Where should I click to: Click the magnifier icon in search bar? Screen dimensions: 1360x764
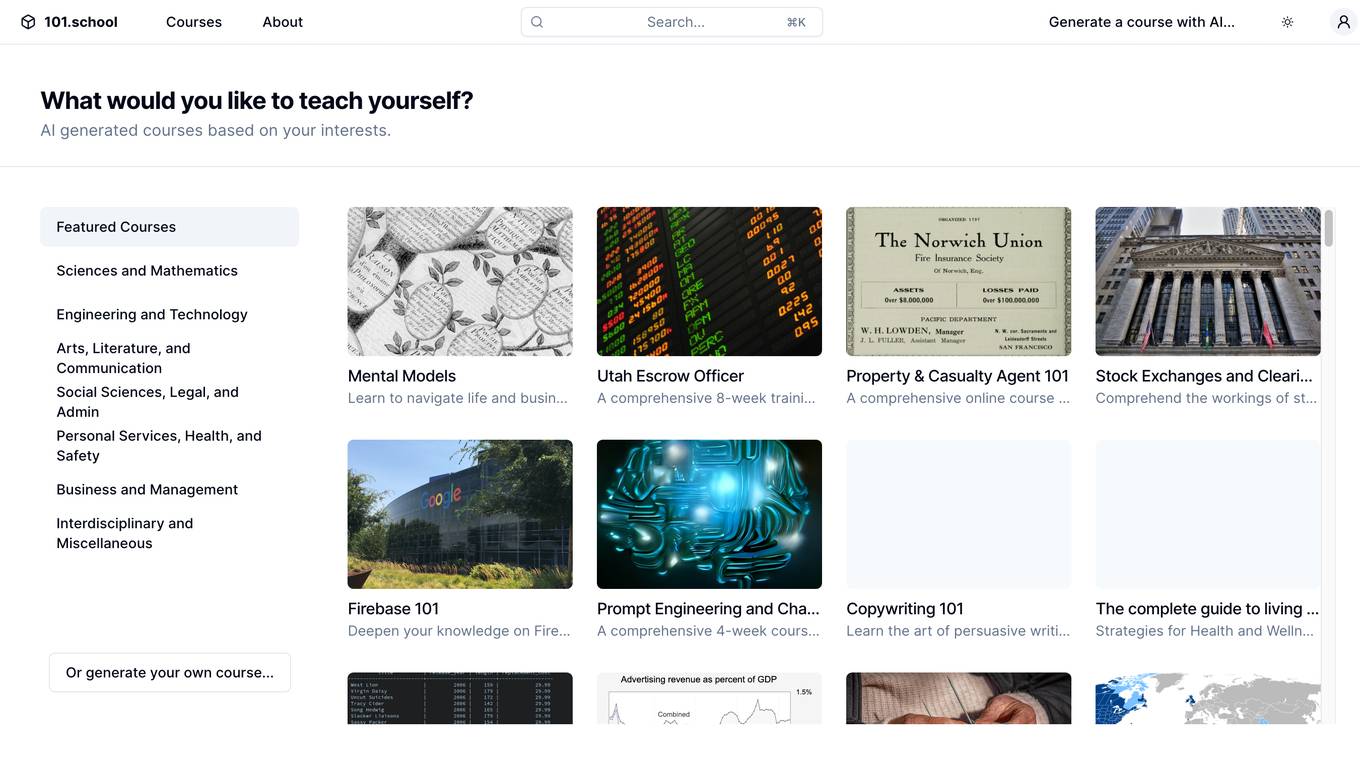537,22
